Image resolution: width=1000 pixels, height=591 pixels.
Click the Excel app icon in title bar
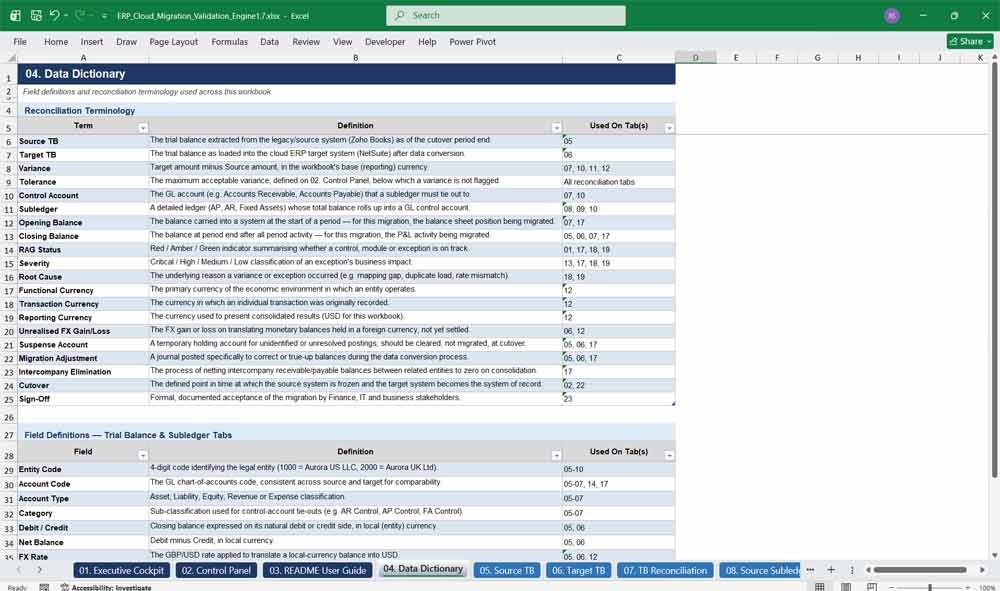coord(15,15)
